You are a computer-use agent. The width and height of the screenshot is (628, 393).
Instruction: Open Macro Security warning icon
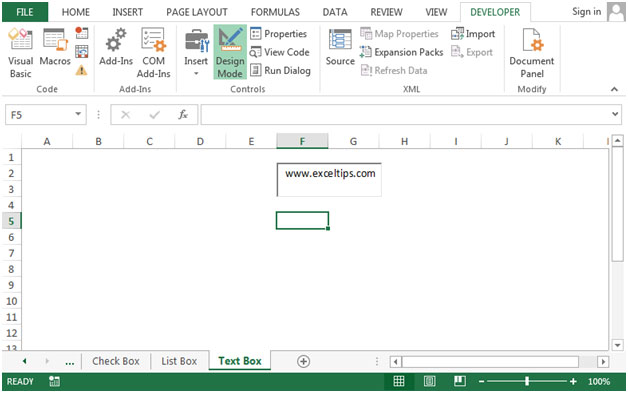click(x=81, y=70)
